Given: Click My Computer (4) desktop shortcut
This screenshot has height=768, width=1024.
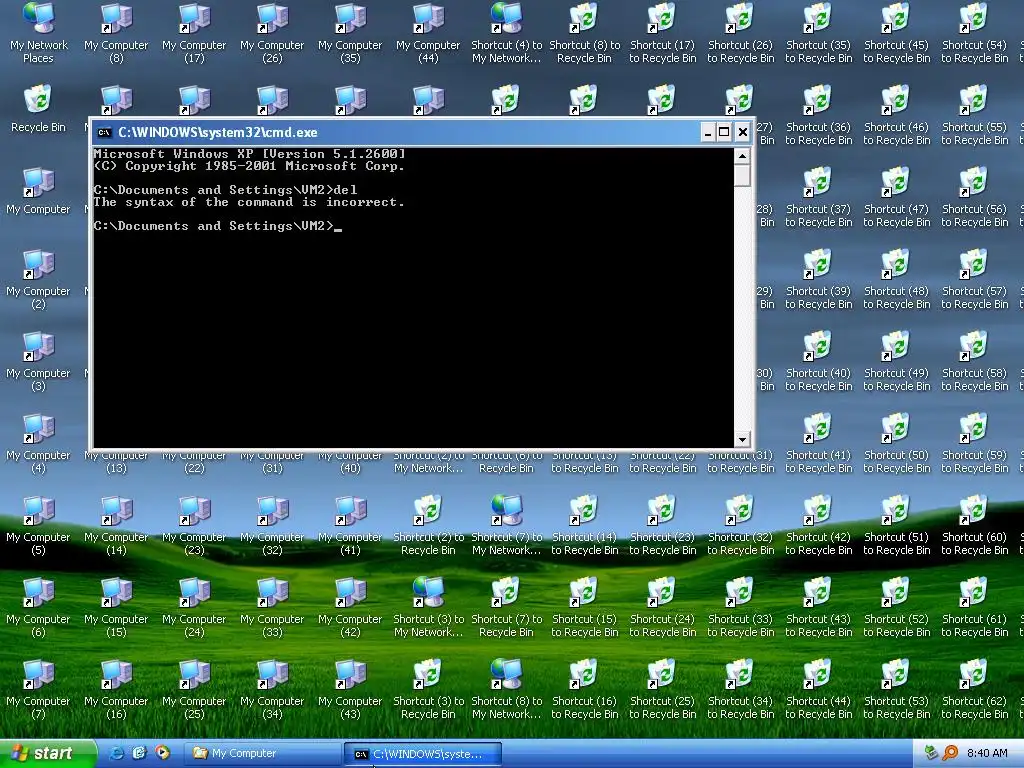Looking at the screenshot, I should point(39,443).
